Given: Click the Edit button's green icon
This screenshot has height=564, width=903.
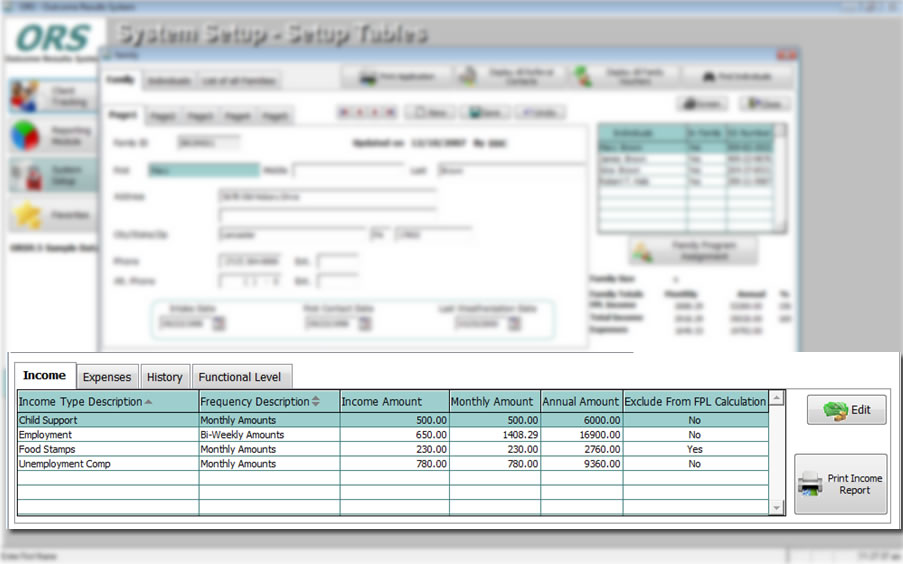Looking at the screenshot, I should coord(834,410).
